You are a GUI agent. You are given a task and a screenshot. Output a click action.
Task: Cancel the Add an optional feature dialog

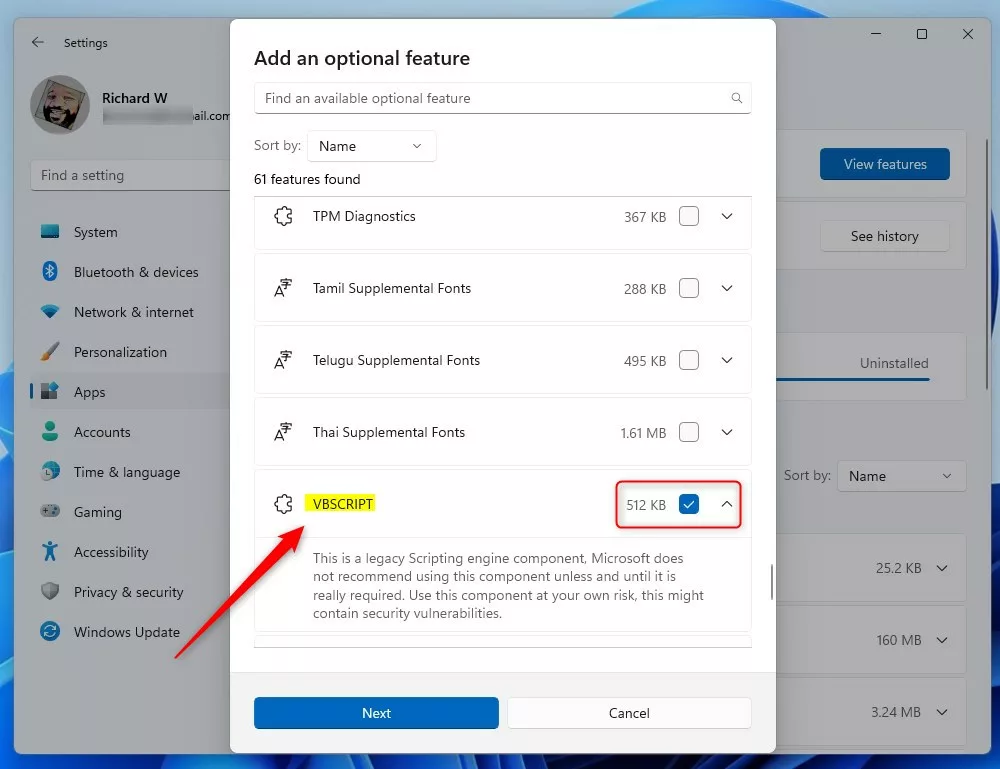pyautogui.click(x=629, y=713)
